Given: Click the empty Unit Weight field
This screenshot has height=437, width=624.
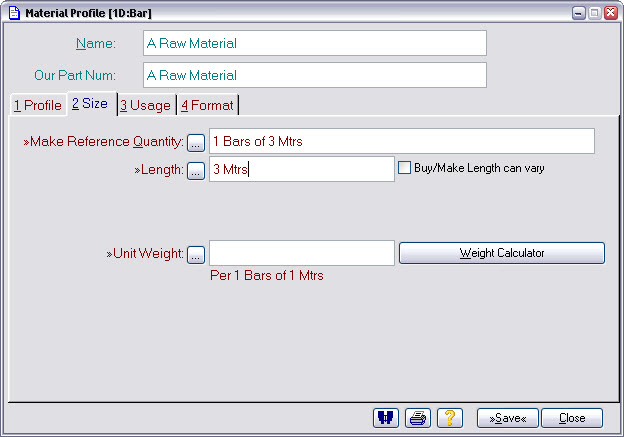Looking at the screenshot, I should (302, 253).
